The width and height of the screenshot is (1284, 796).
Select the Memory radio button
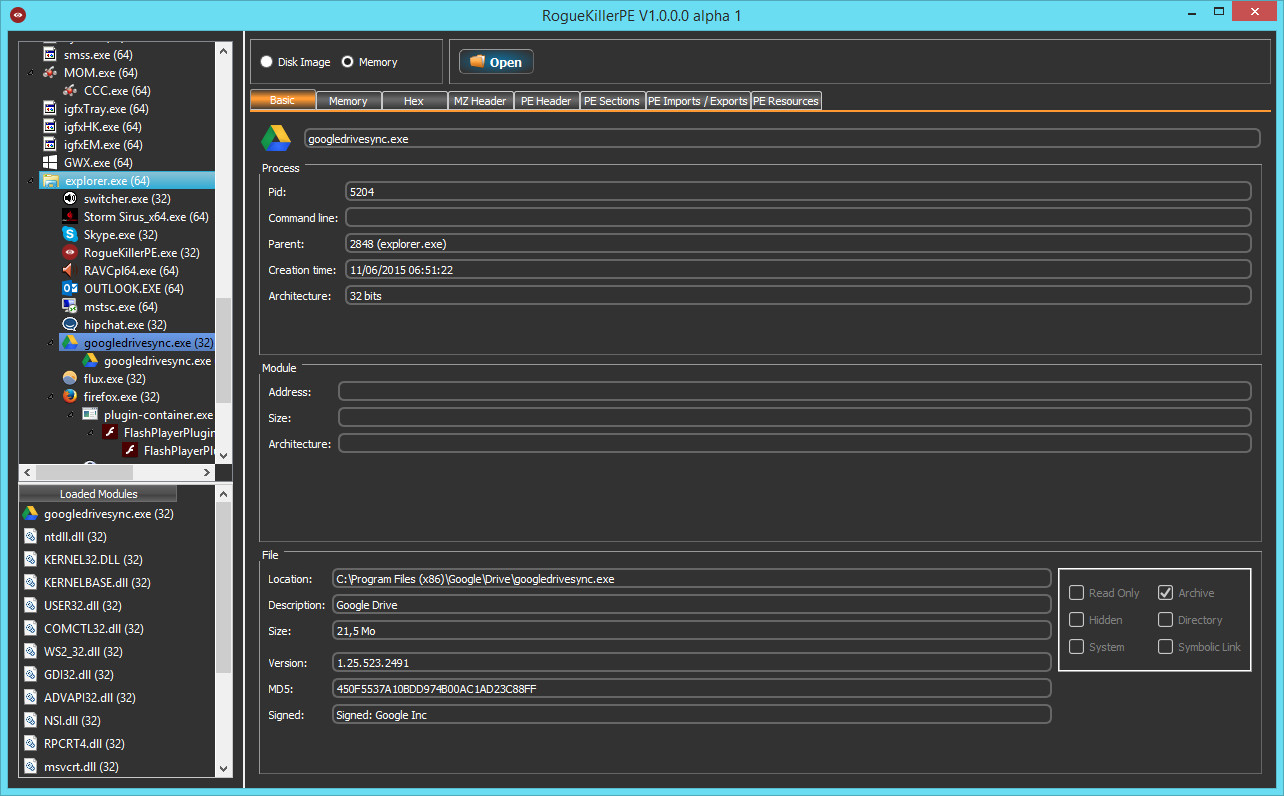click(348, 62)
